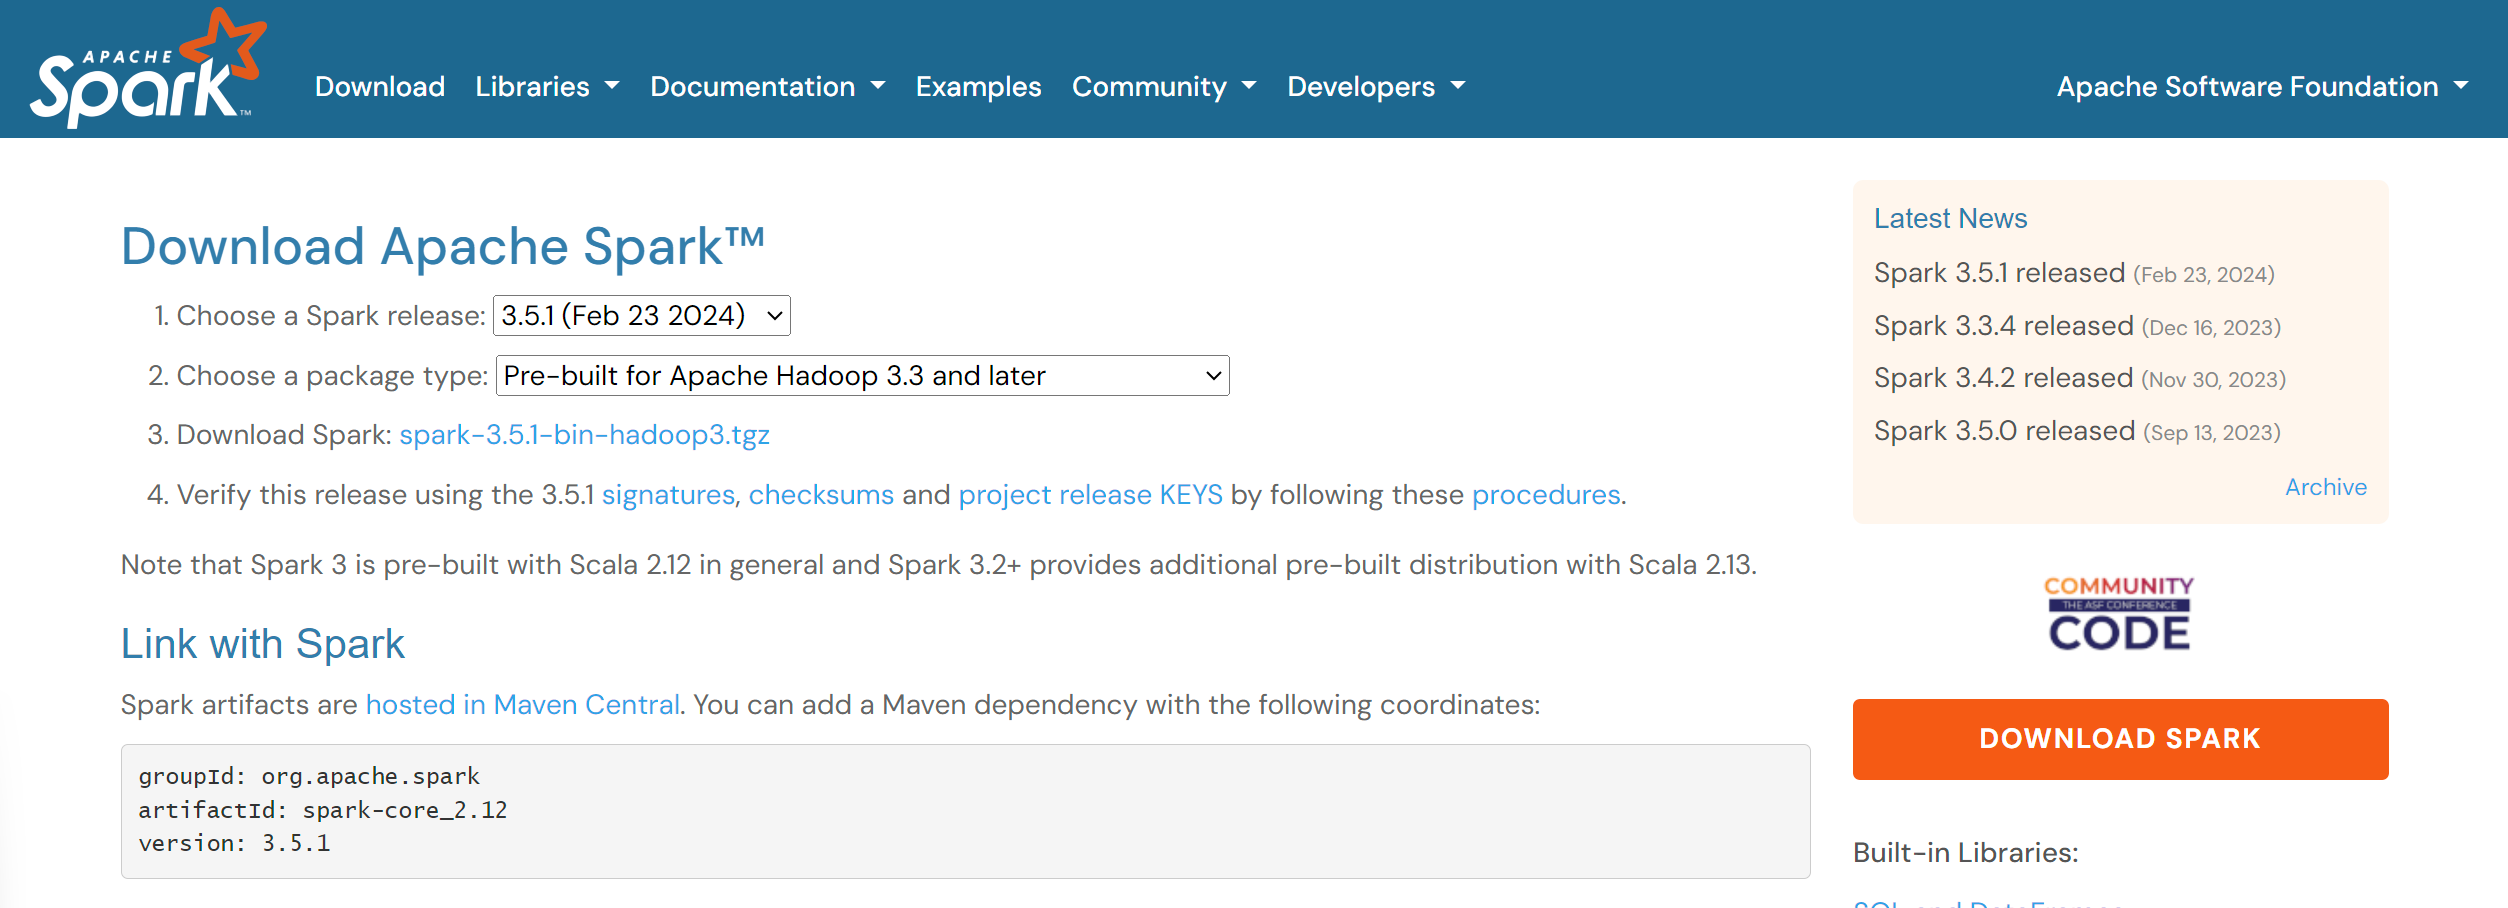Image resolution: width=2508 pixels, height=908 pixels.
Task: Open the project release KEYS link
Action: point(1090,495)
